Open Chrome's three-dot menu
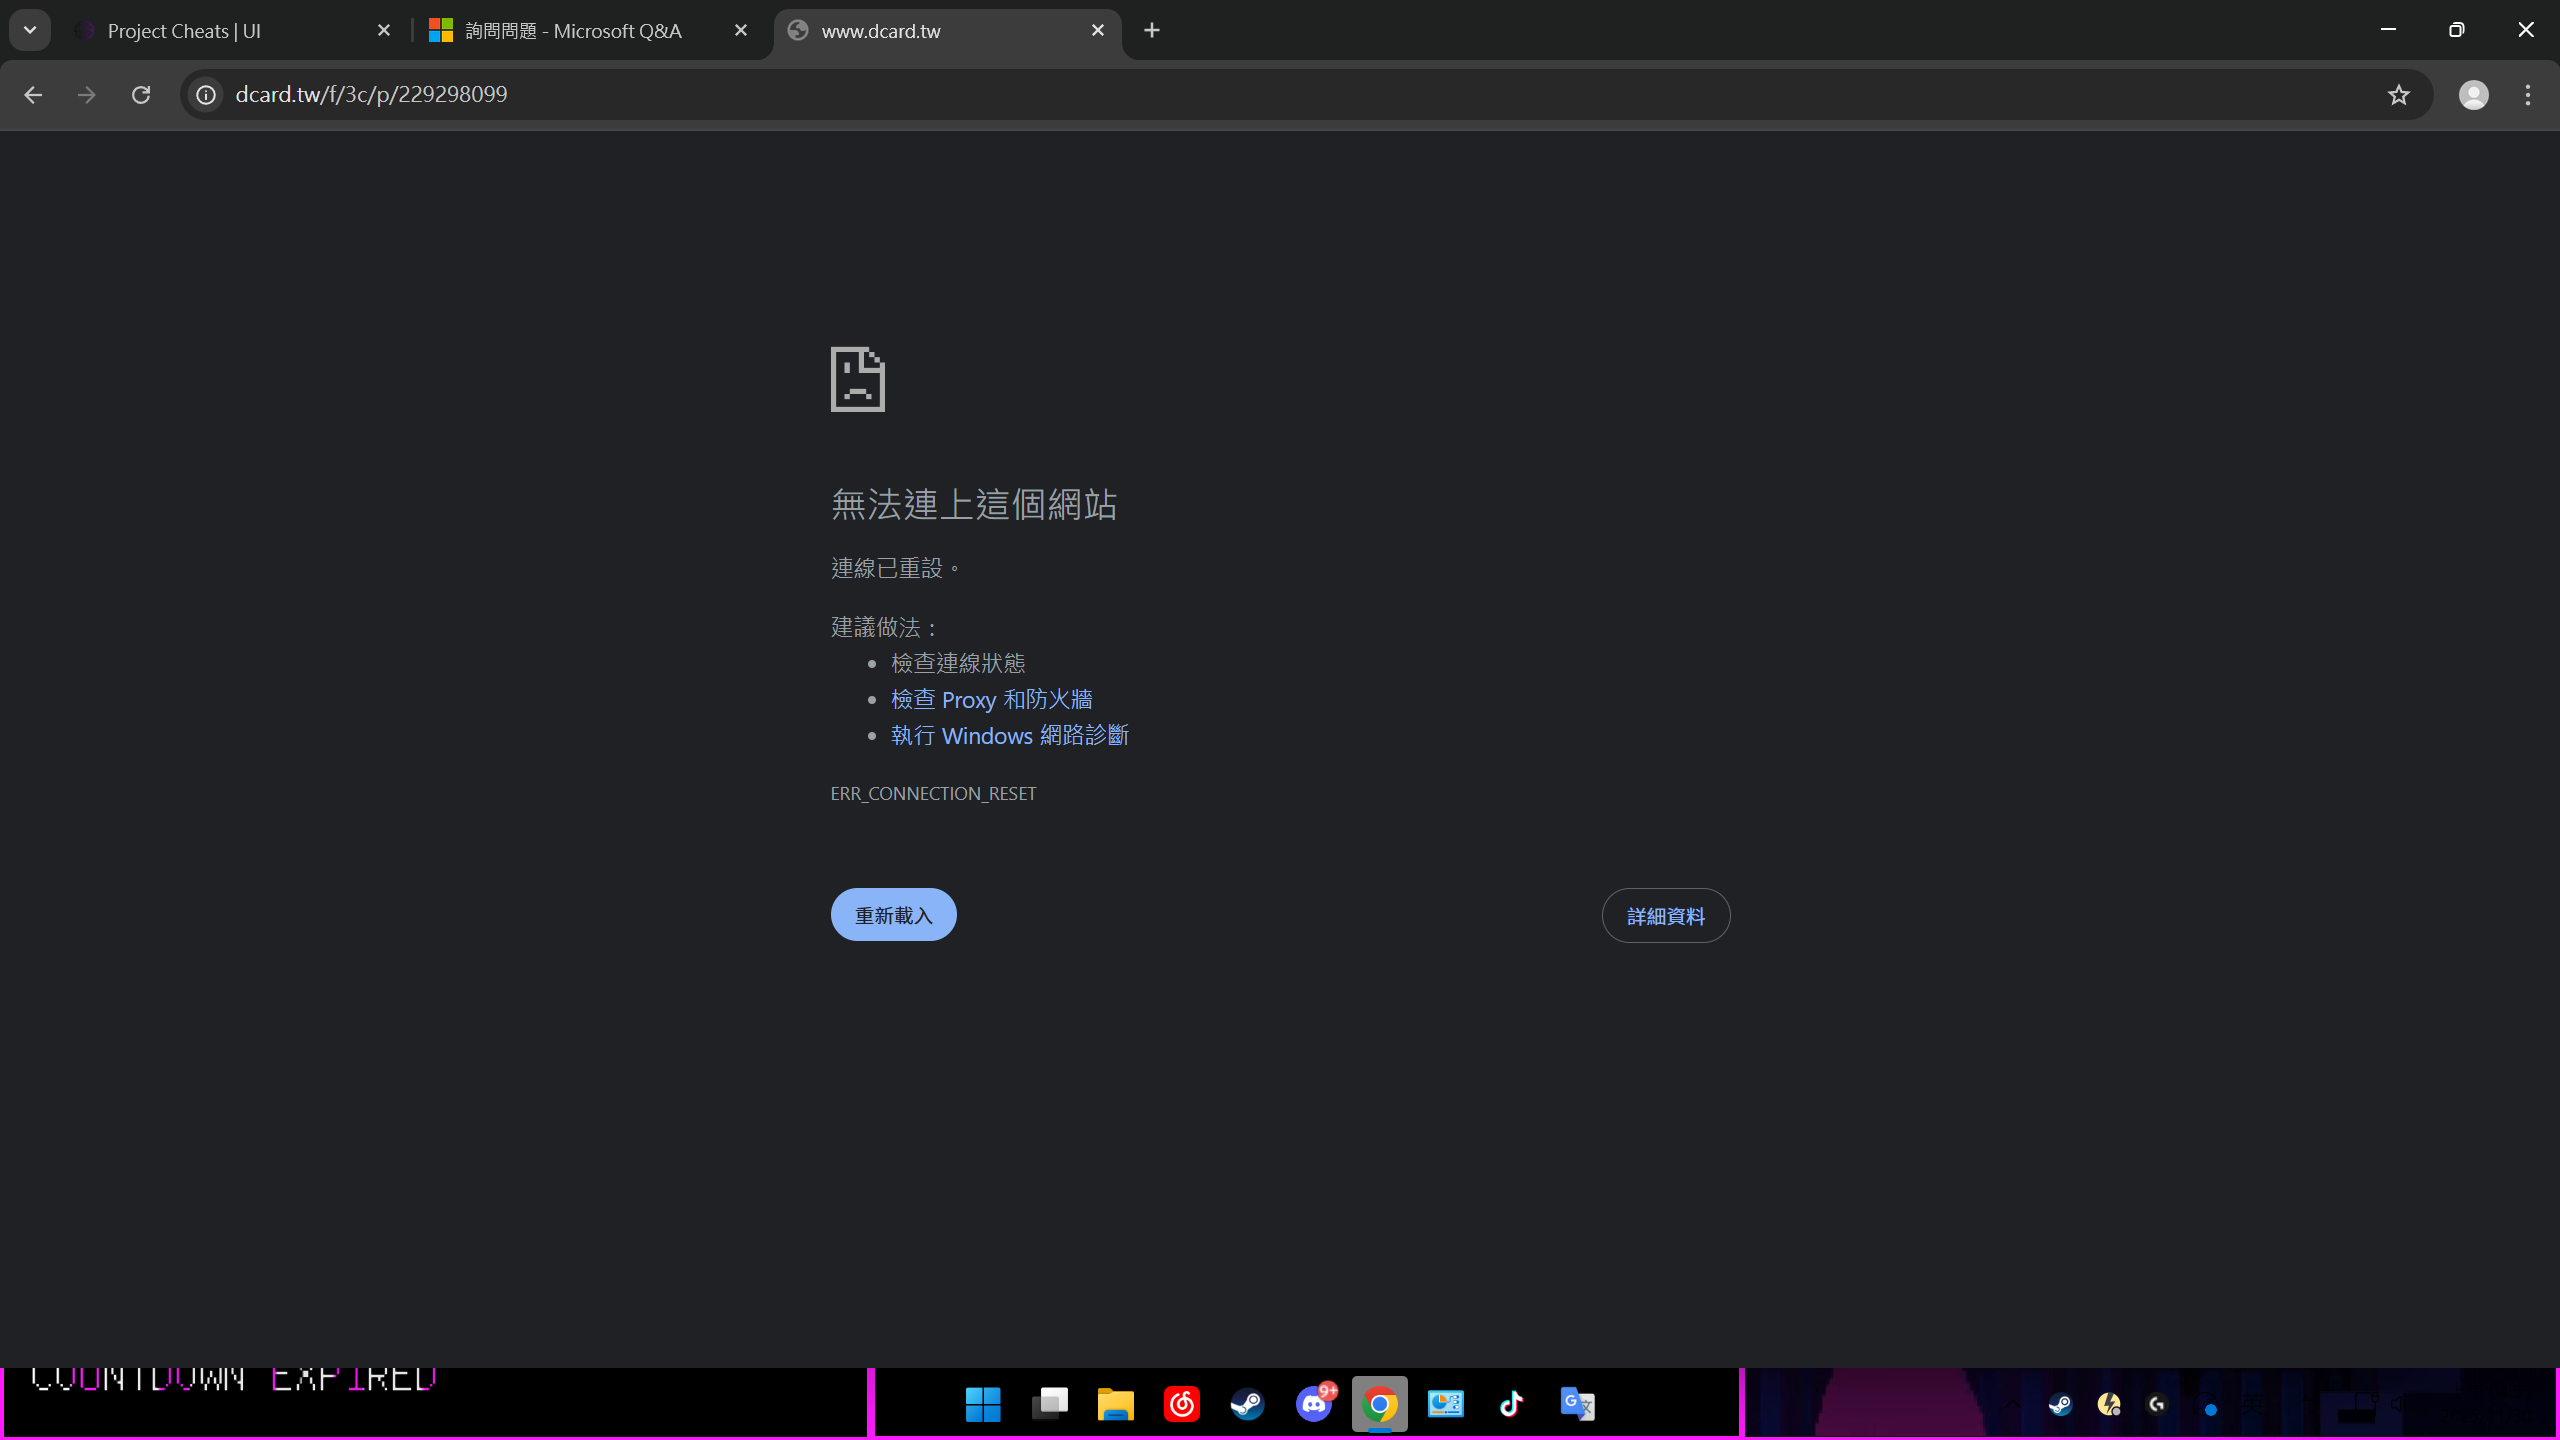The width and height of the screenshot is (2560, 1440). tap(2528, 94)
